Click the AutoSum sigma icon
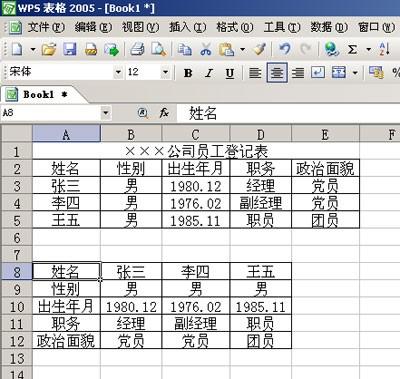 click(x=352, y=50)
